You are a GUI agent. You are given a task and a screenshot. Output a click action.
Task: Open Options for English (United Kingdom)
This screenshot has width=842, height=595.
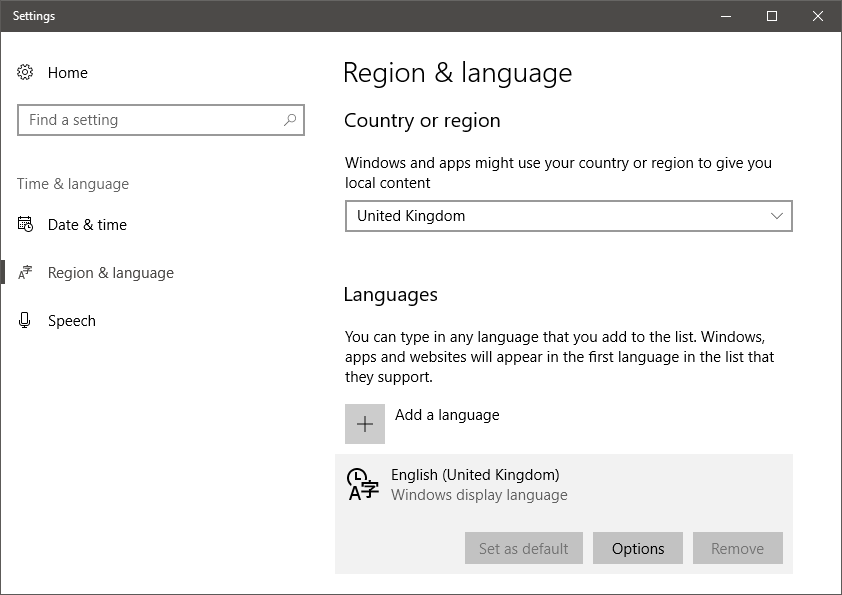click(x=638, y=548)
